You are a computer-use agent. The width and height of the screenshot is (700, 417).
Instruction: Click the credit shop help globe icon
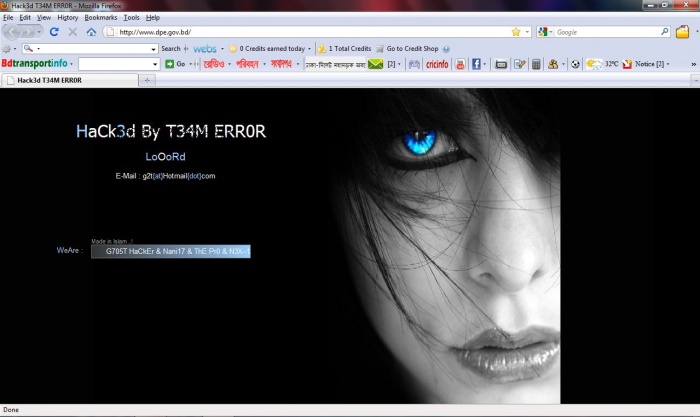pos(446,49)
